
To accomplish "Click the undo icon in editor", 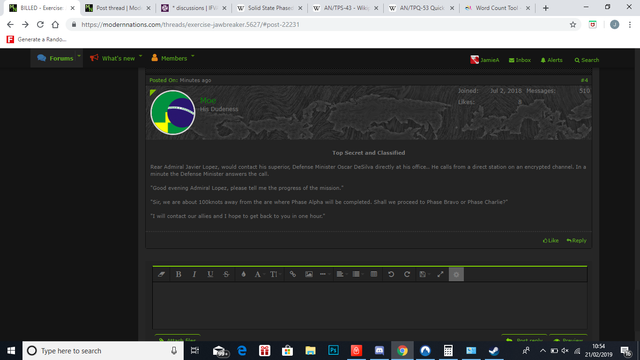I will coord(391,274).
